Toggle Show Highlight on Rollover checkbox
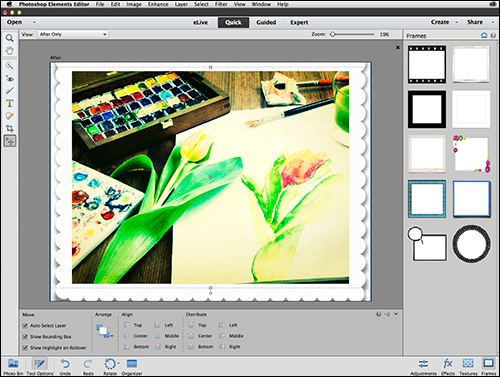The image size is (500, 377). click(x=25, y=348)
